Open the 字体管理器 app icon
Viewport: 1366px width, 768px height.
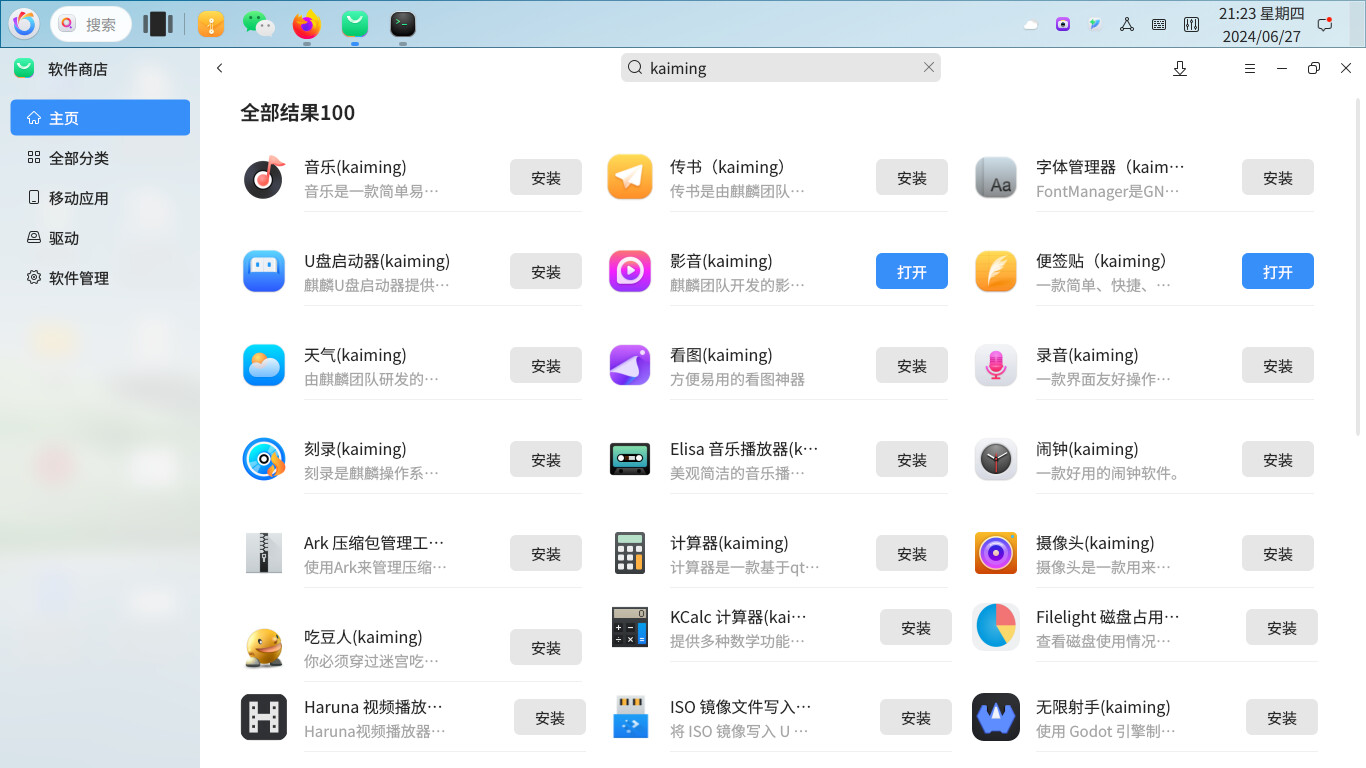996,178
